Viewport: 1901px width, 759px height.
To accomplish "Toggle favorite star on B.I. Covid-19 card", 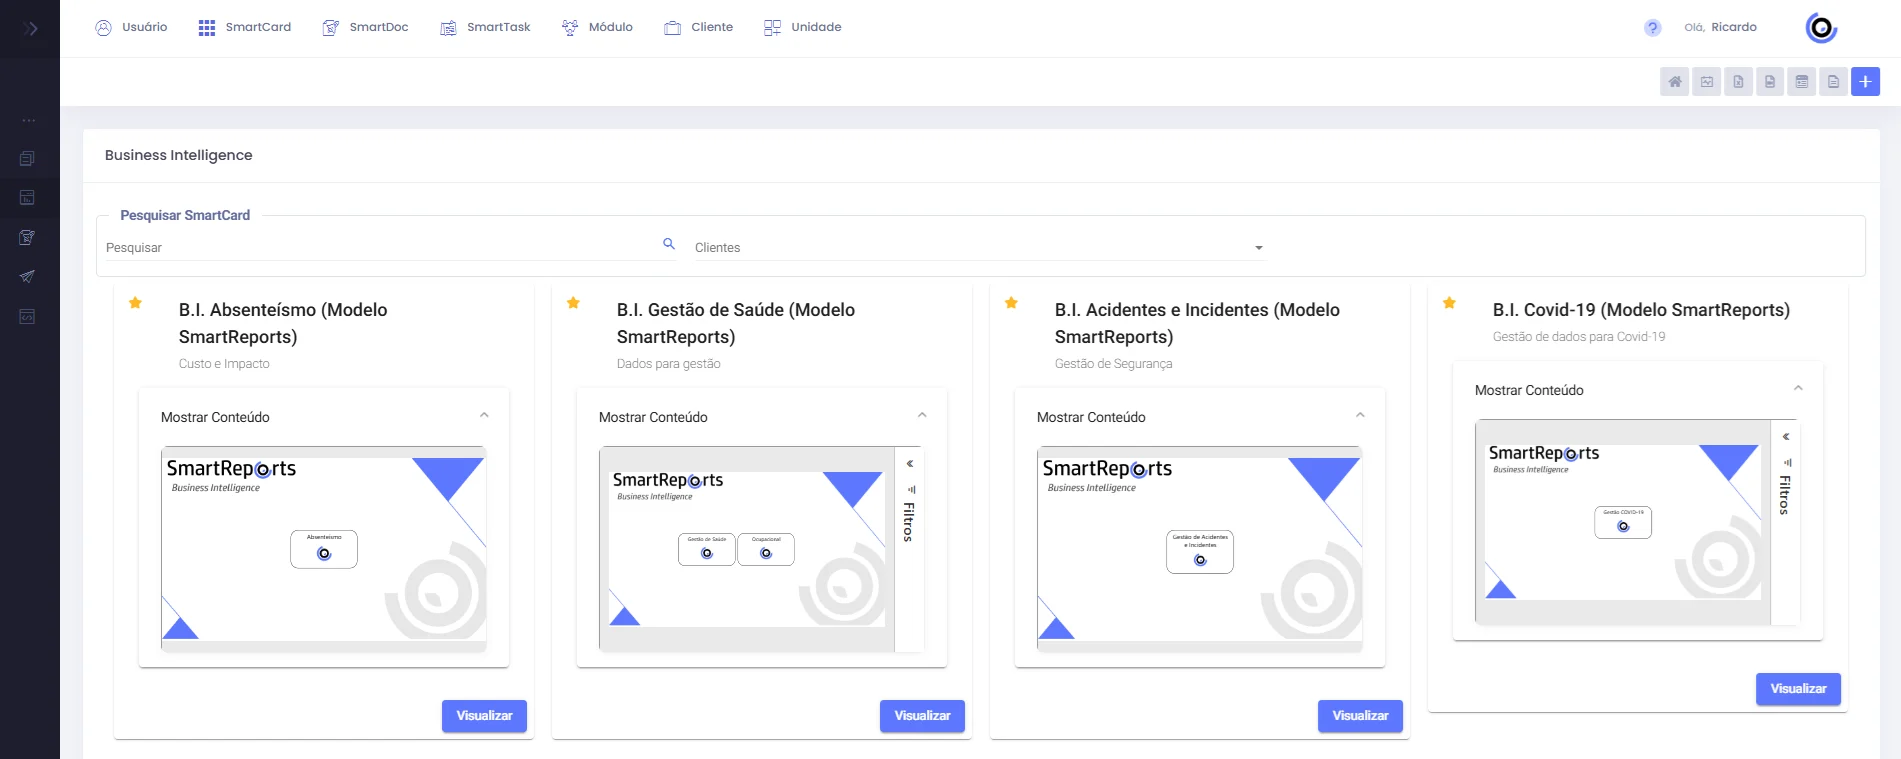I will coord(1449,303).
